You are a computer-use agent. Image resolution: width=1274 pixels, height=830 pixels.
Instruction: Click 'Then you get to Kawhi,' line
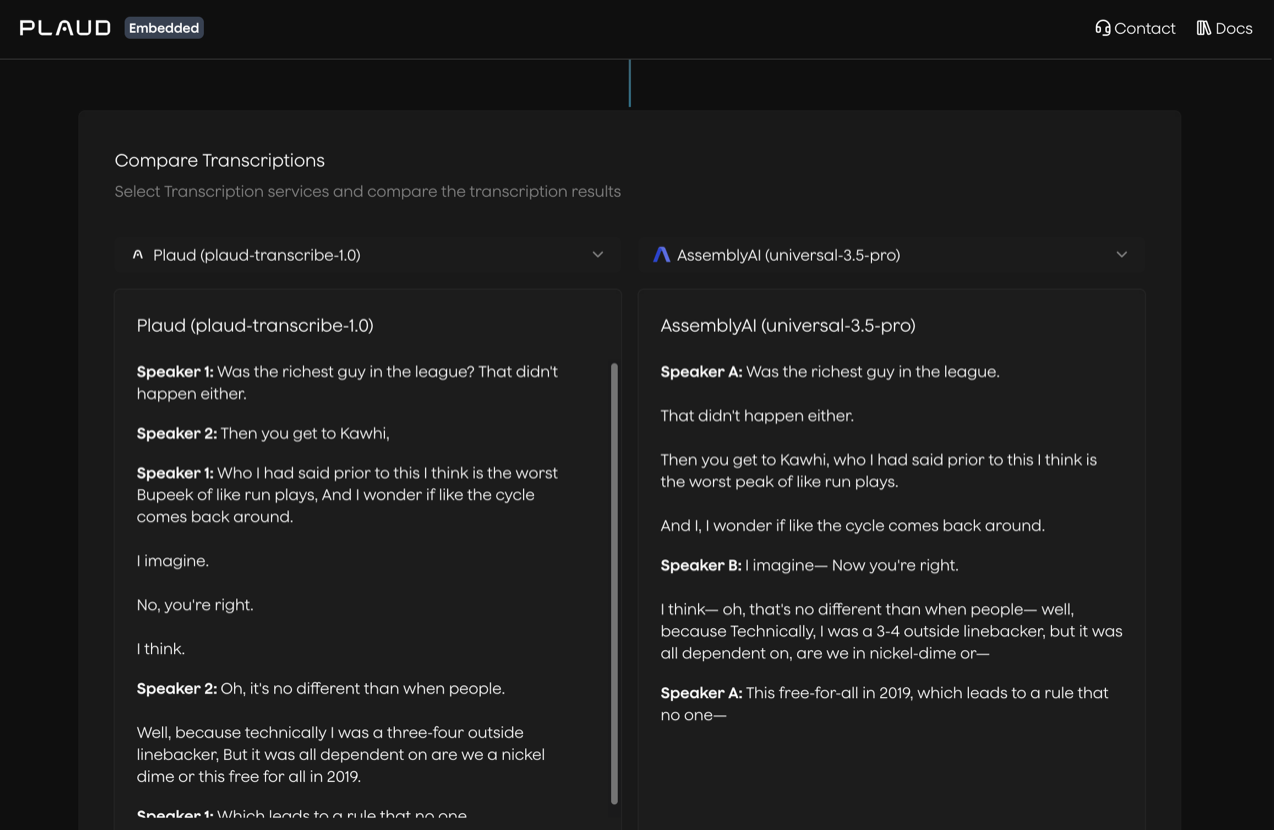pyautogui.click(x=263, y=433)
